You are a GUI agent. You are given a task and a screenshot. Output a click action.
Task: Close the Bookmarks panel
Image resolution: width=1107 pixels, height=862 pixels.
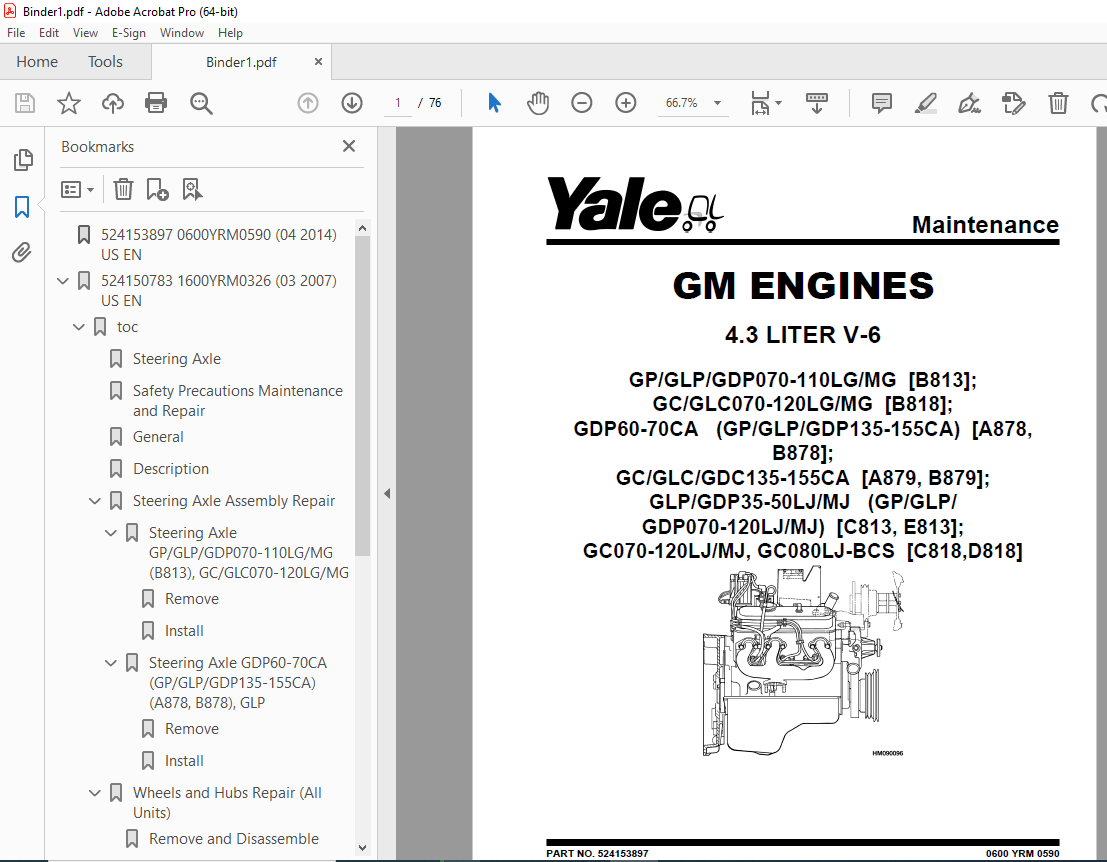coord(349,146)
